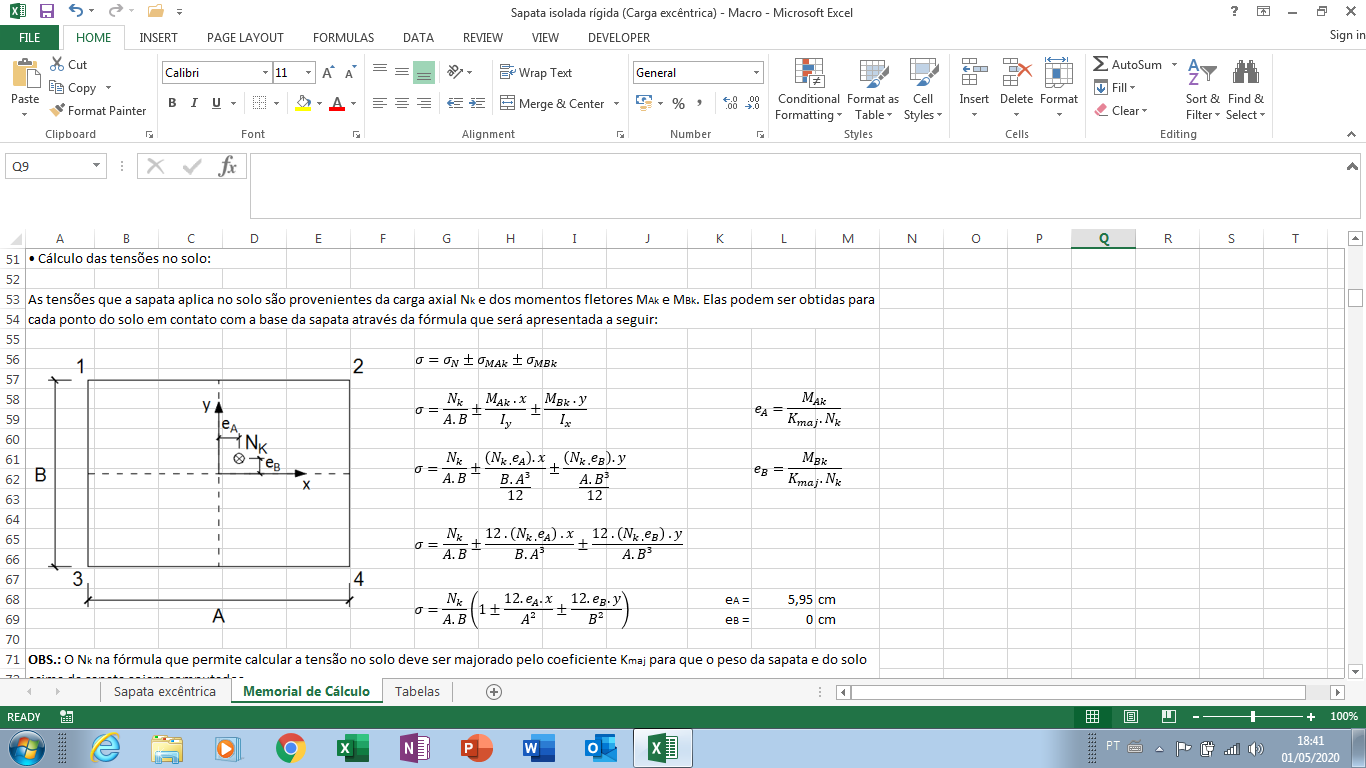The image size is (1366, 768).
Task: Select column Q header
Action: click(1103, 238)
